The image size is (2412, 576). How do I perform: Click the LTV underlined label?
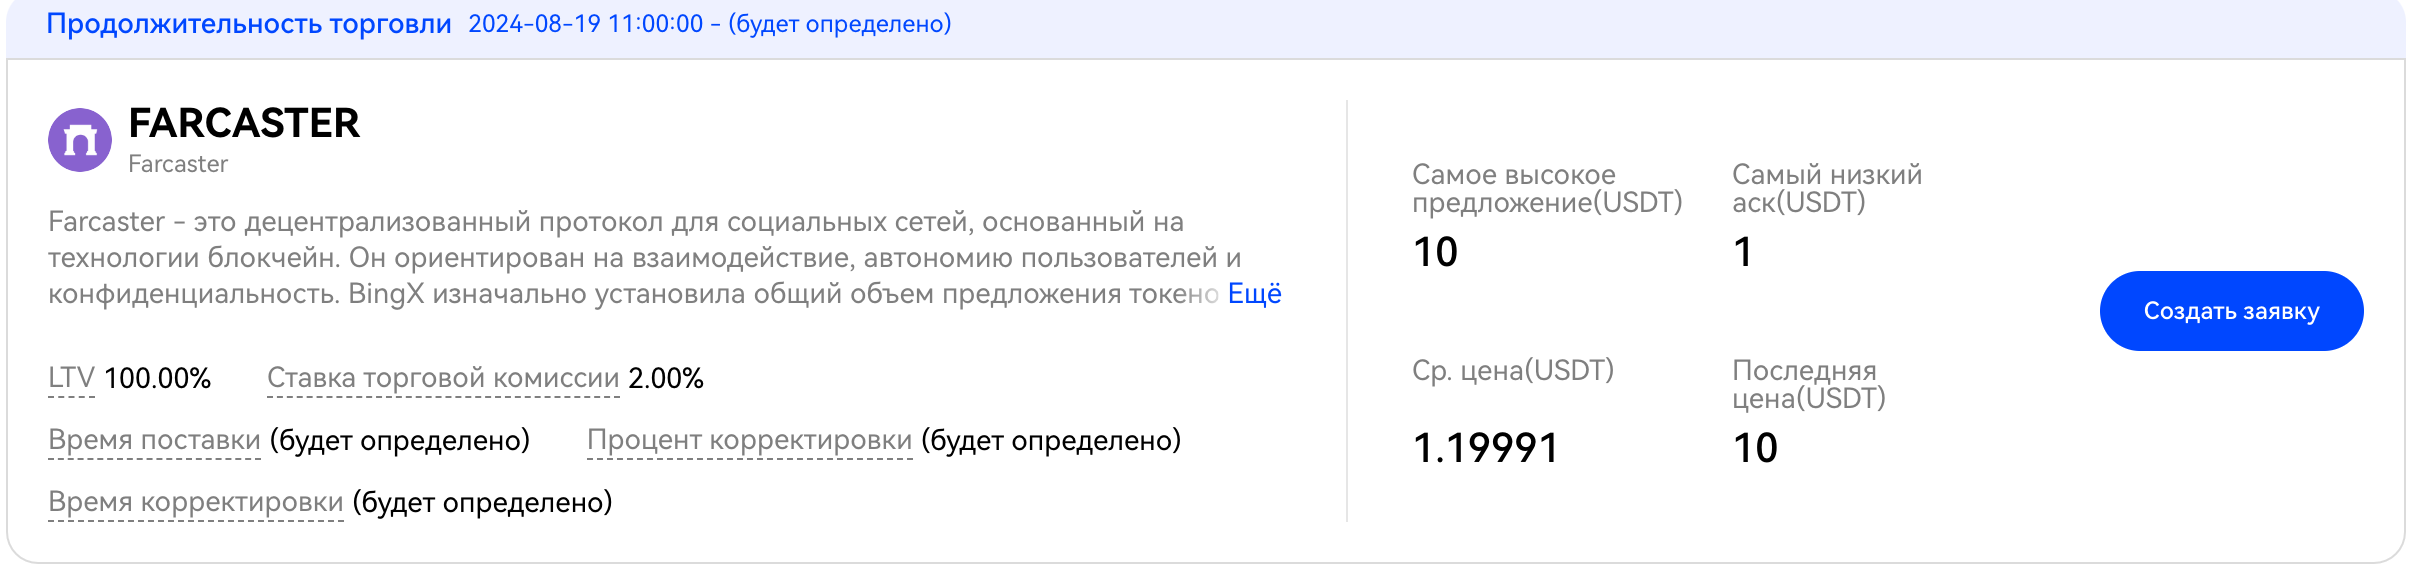pos(71,378)
